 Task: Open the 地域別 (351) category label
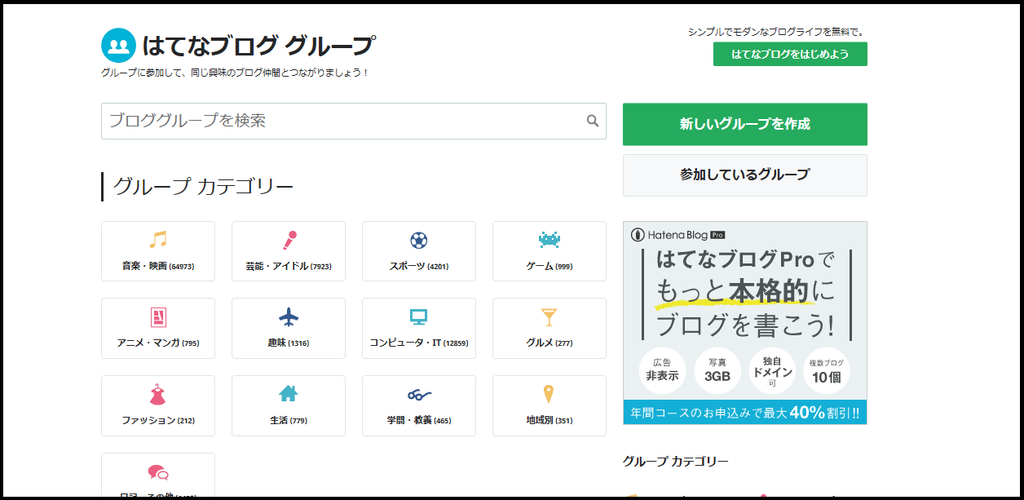pyautogui.click(x=549, y=420)
